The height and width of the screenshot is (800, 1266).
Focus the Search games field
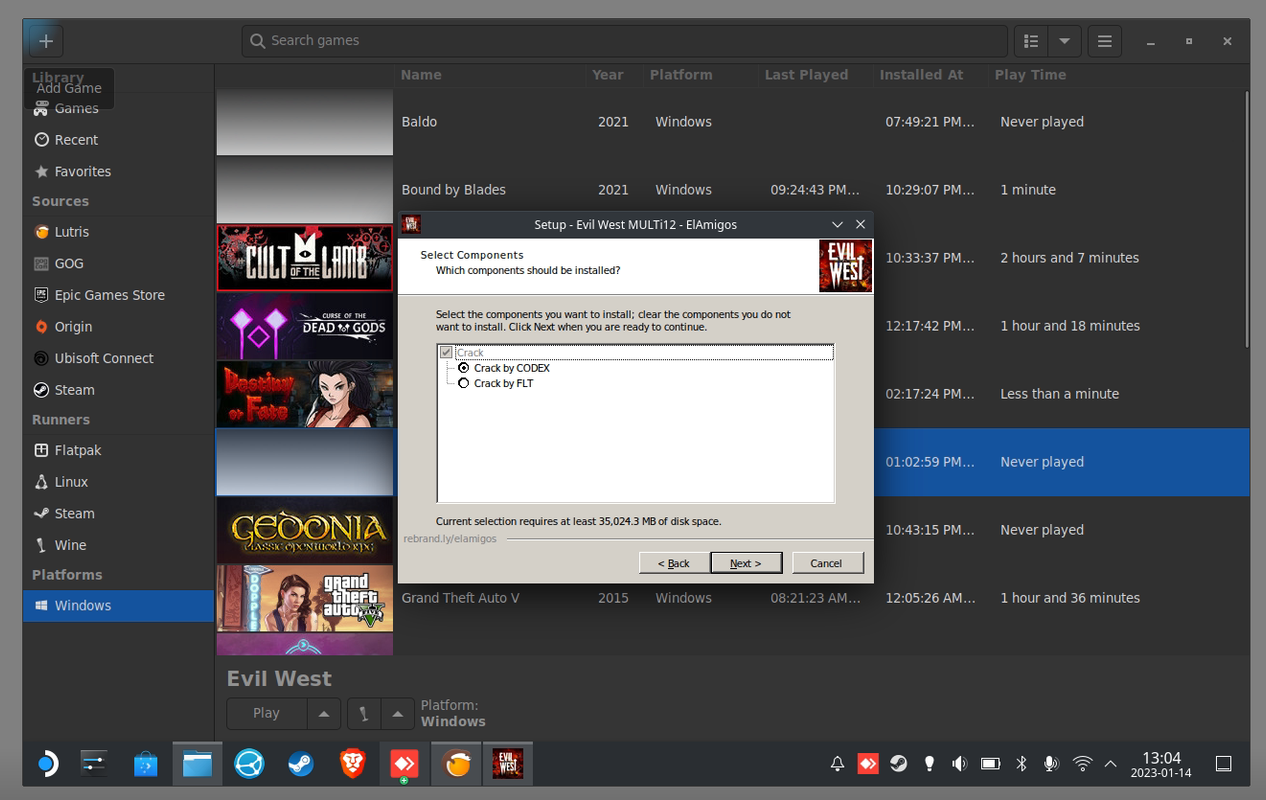624,41
